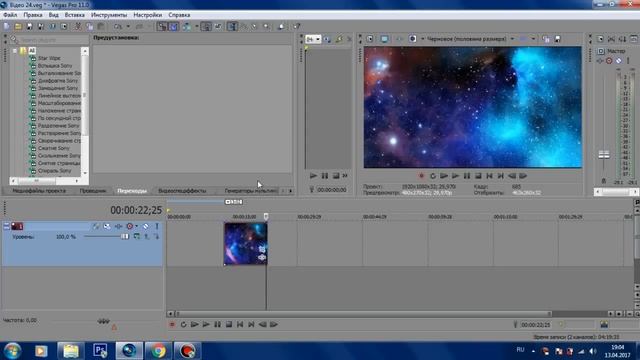Switch to the Видеоспецэффекты tab
The height and width of the screenshot is (360, 640).
[x=182, y=191]
